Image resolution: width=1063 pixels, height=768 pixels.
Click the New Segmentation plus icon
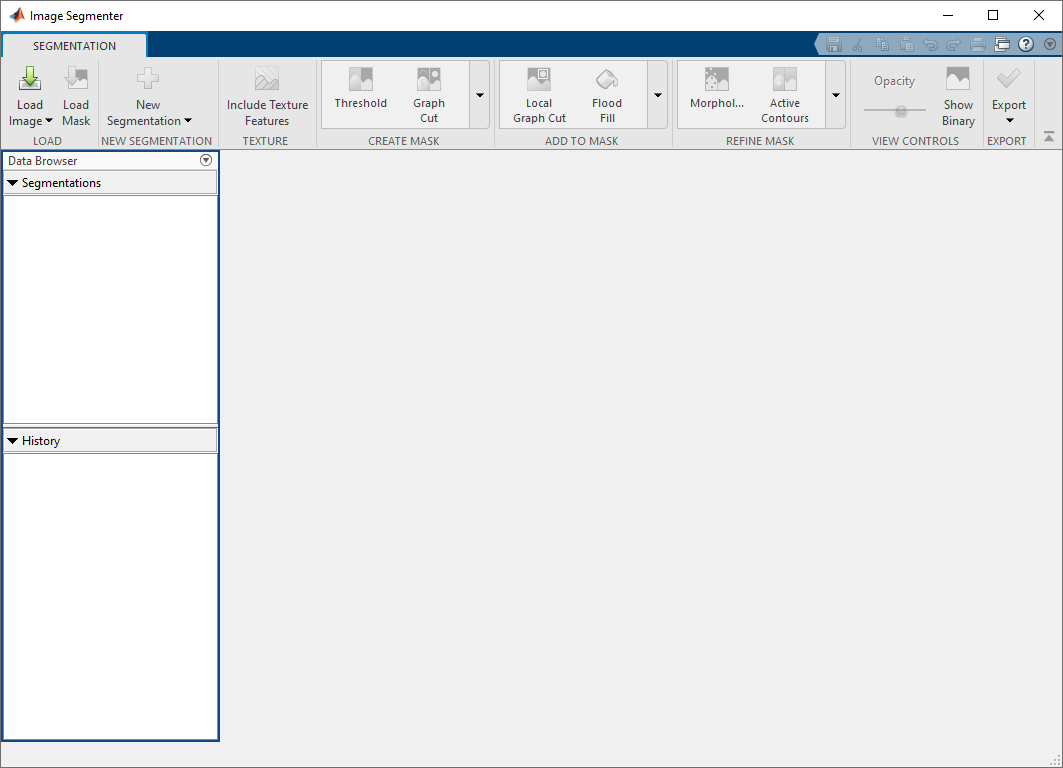pyautogui.click(x=148, y=79)
